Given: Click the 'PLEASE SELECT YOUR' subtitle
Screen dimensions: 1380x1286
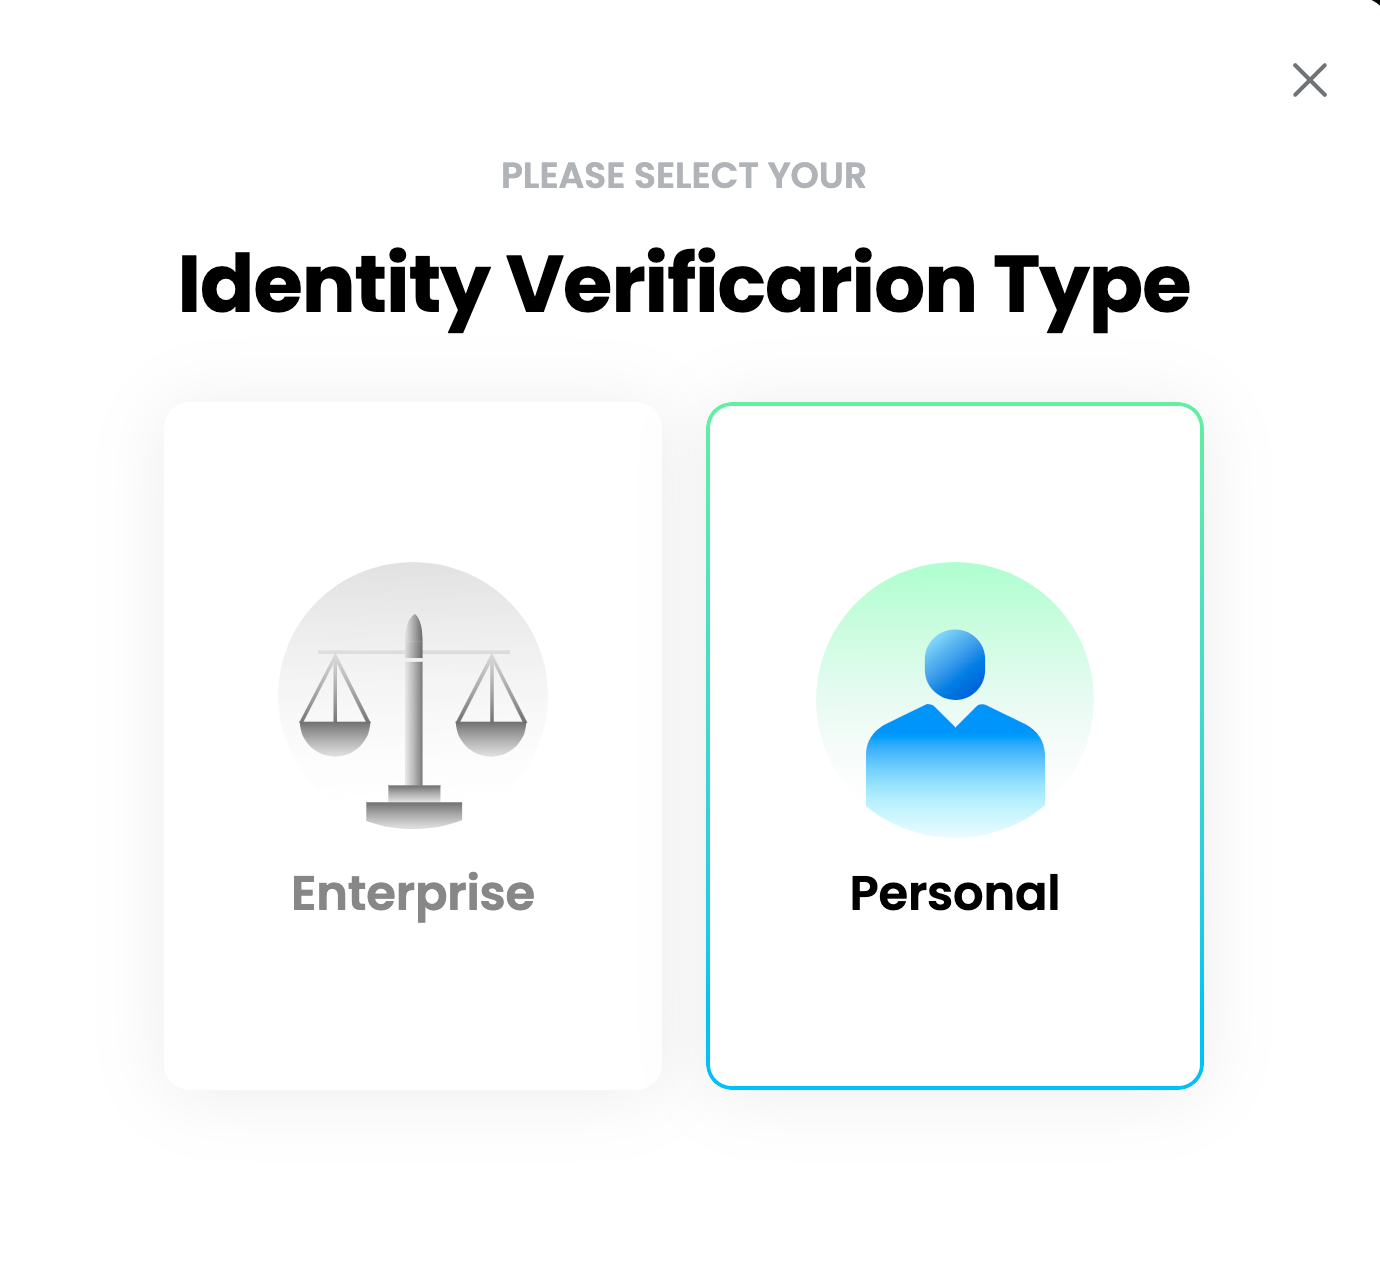Looking at the screenshot, I should tap(684, 176).
